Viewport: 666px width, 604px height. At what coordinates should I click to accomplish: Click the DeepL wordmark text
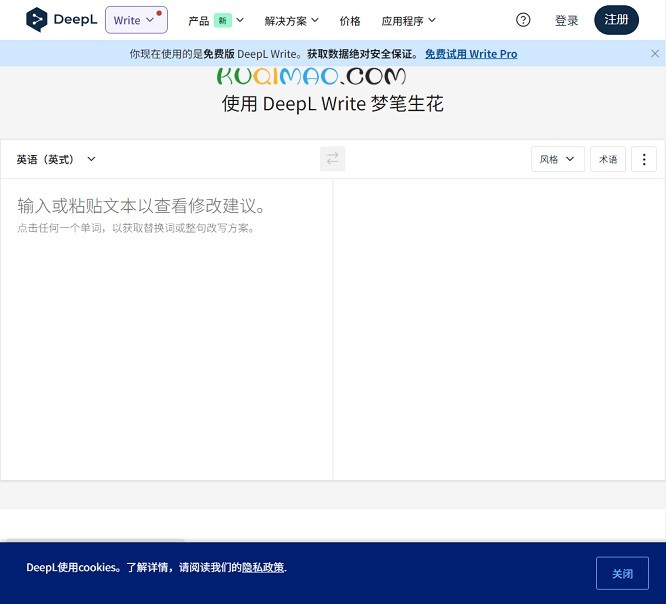pyautogui.click(x=75, y=20)
